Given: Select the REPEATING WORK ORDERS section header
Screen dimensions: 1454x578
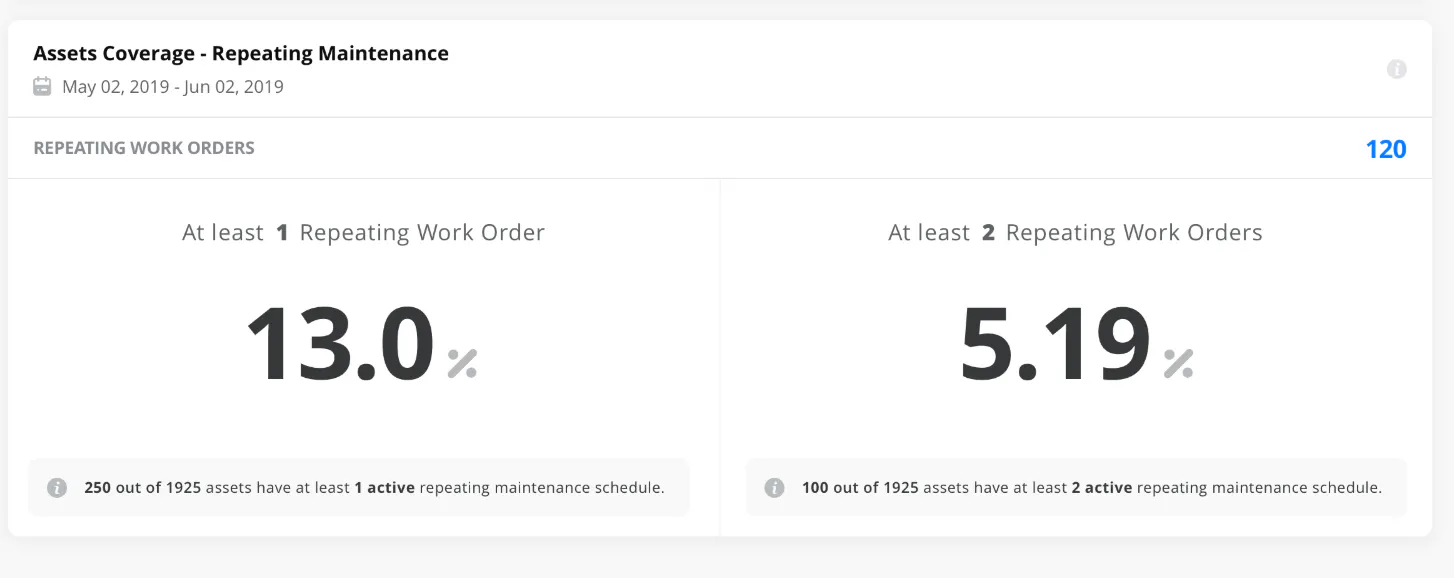Looking at the screenshot, I should point(145,147).
